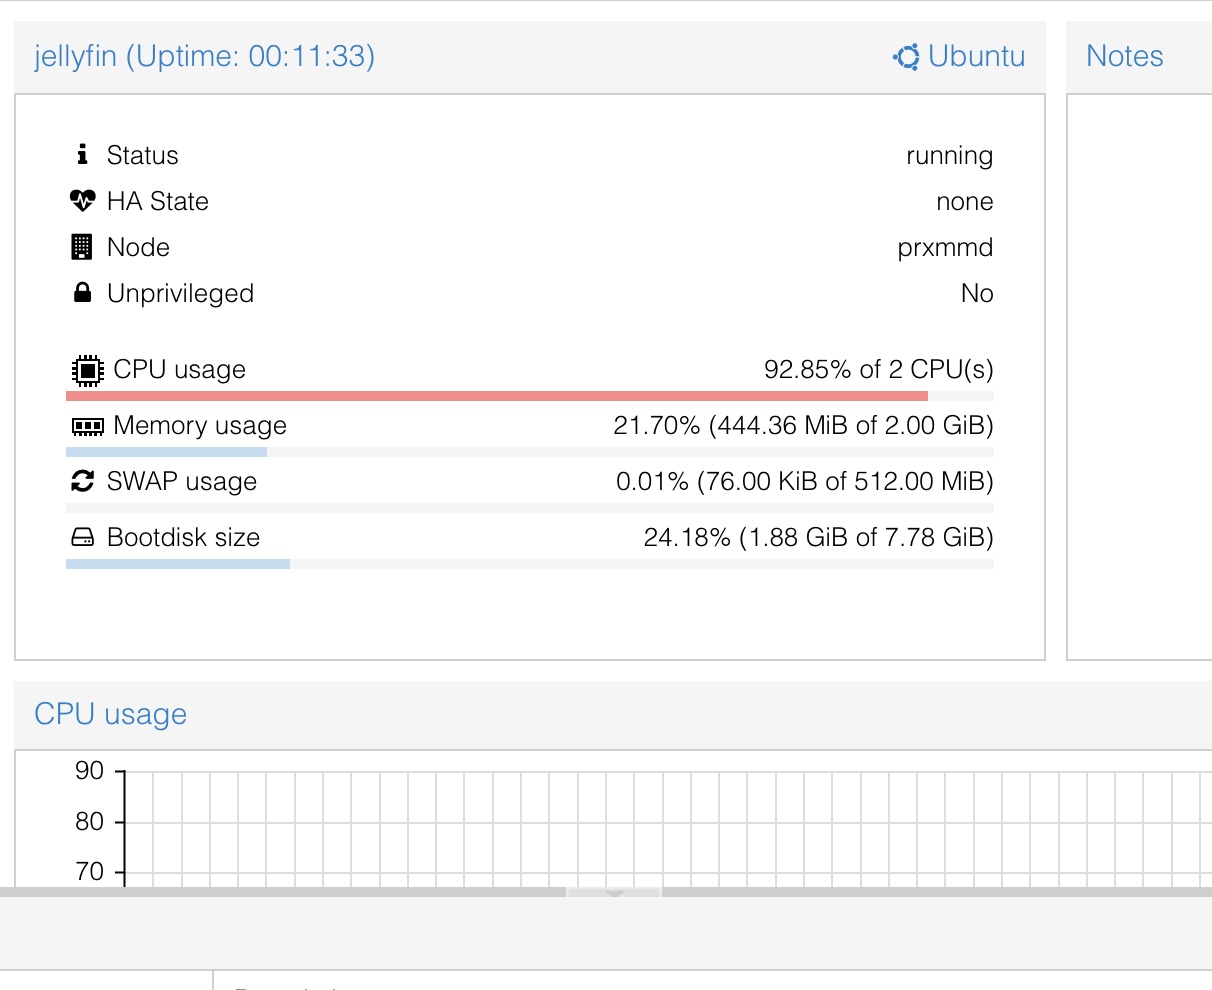Click the Ubuntu logo icon

906,57
